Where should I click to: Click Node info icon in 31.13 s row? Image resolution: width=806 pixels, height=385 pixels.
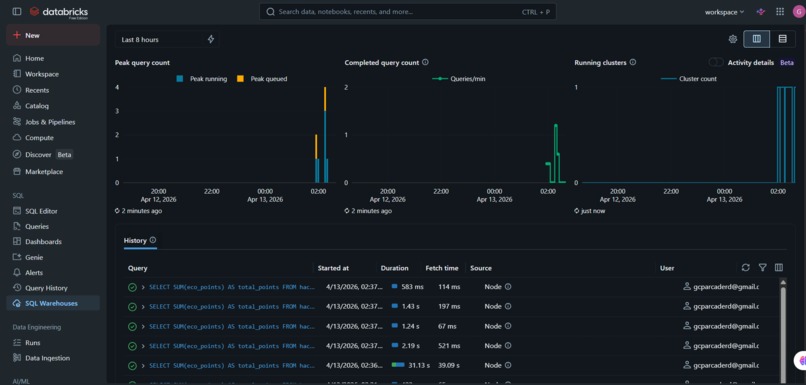(508, 365)
